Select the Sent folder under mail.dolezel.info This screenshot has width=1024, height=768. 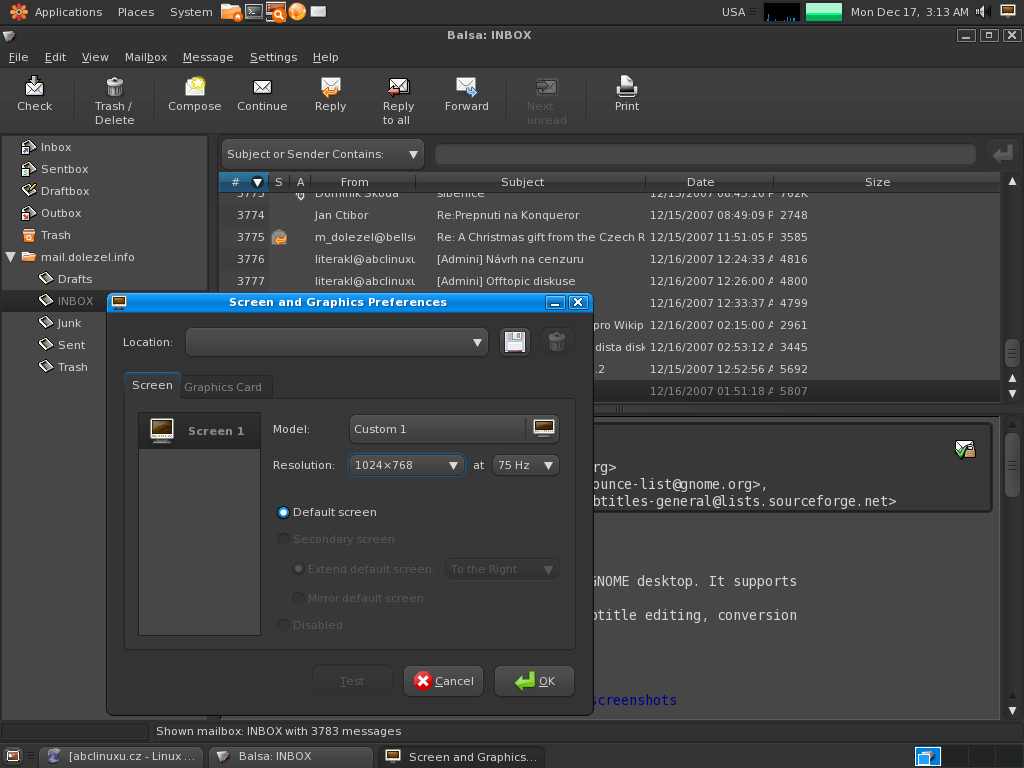(62, 345)
